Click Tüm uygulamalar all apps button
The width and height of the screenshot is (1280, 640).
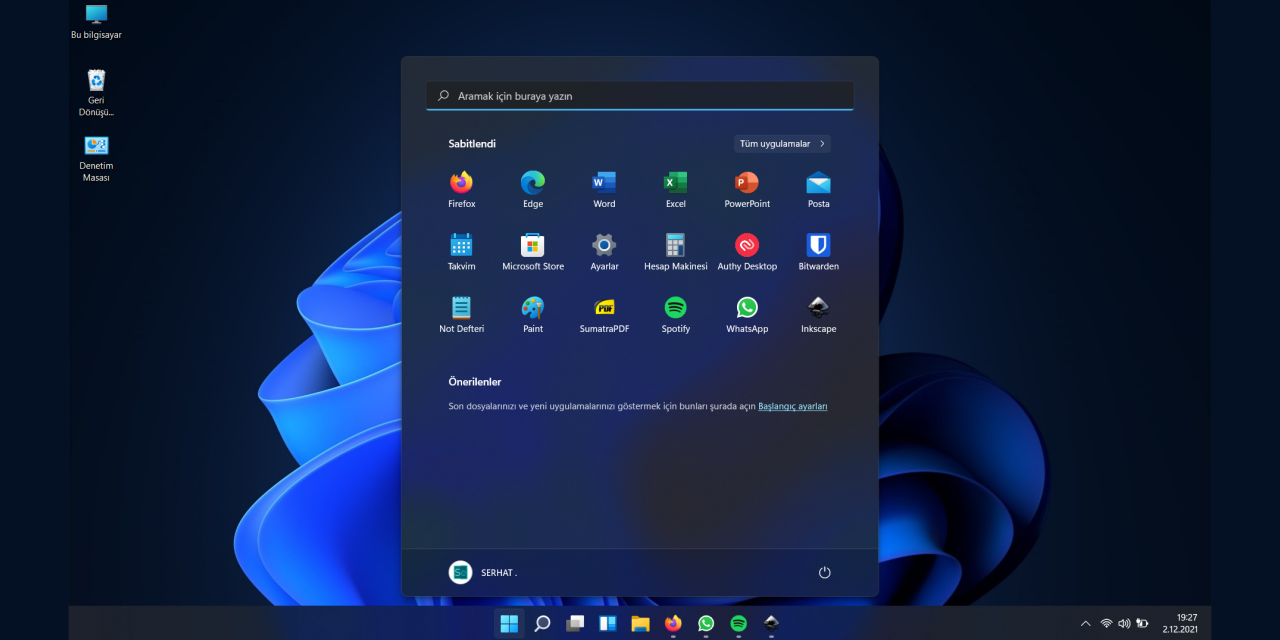(782, 144)
